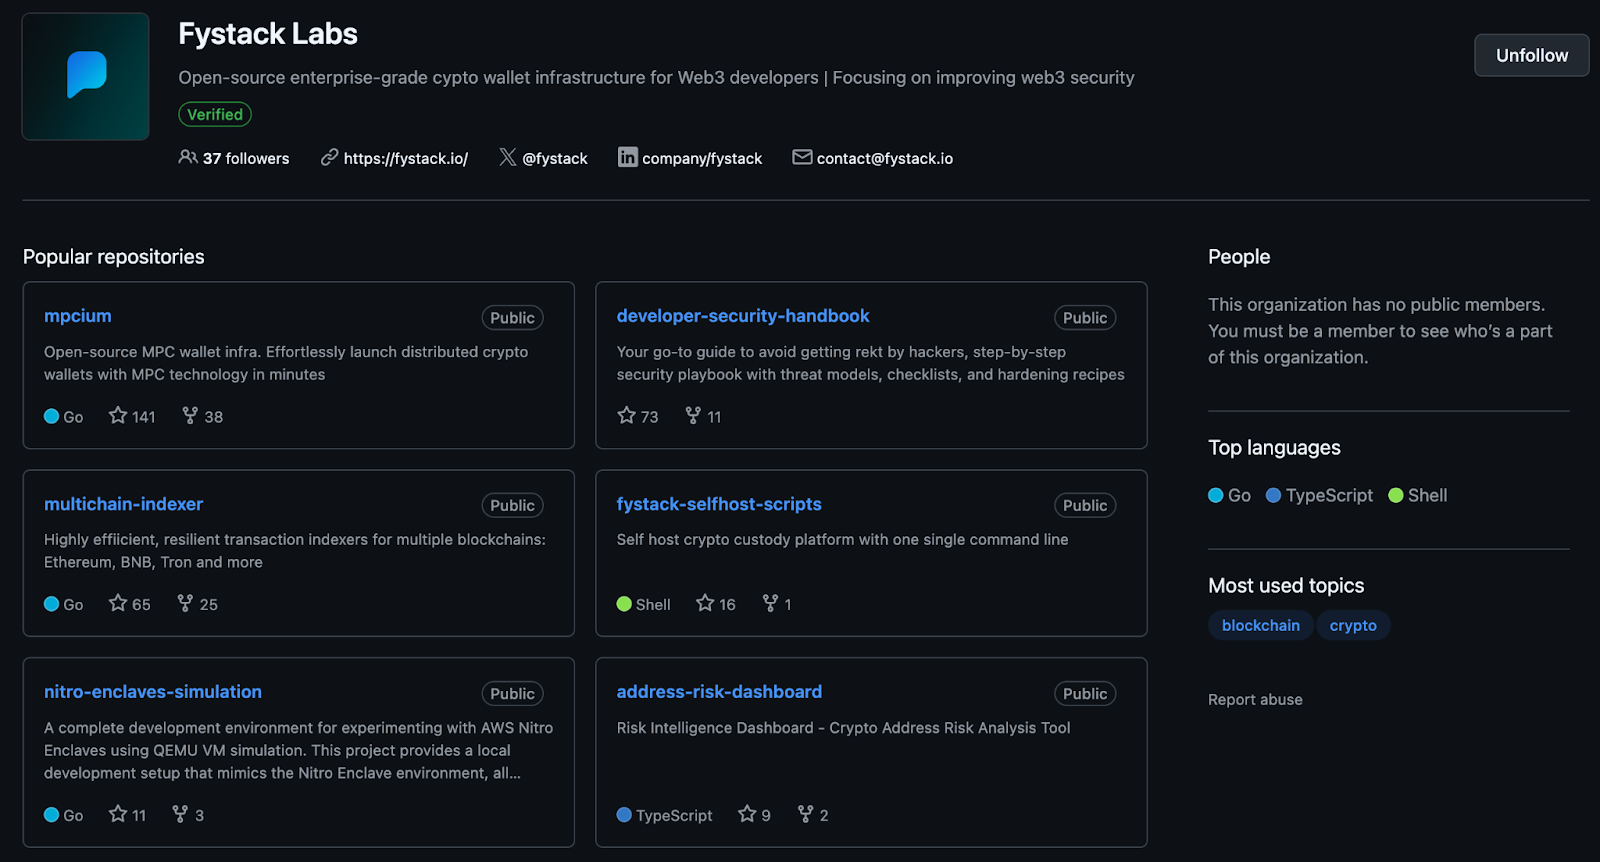Click the fork icon in mpcium card
Screen dimensions: 1600x862
(x=190, y=415)
